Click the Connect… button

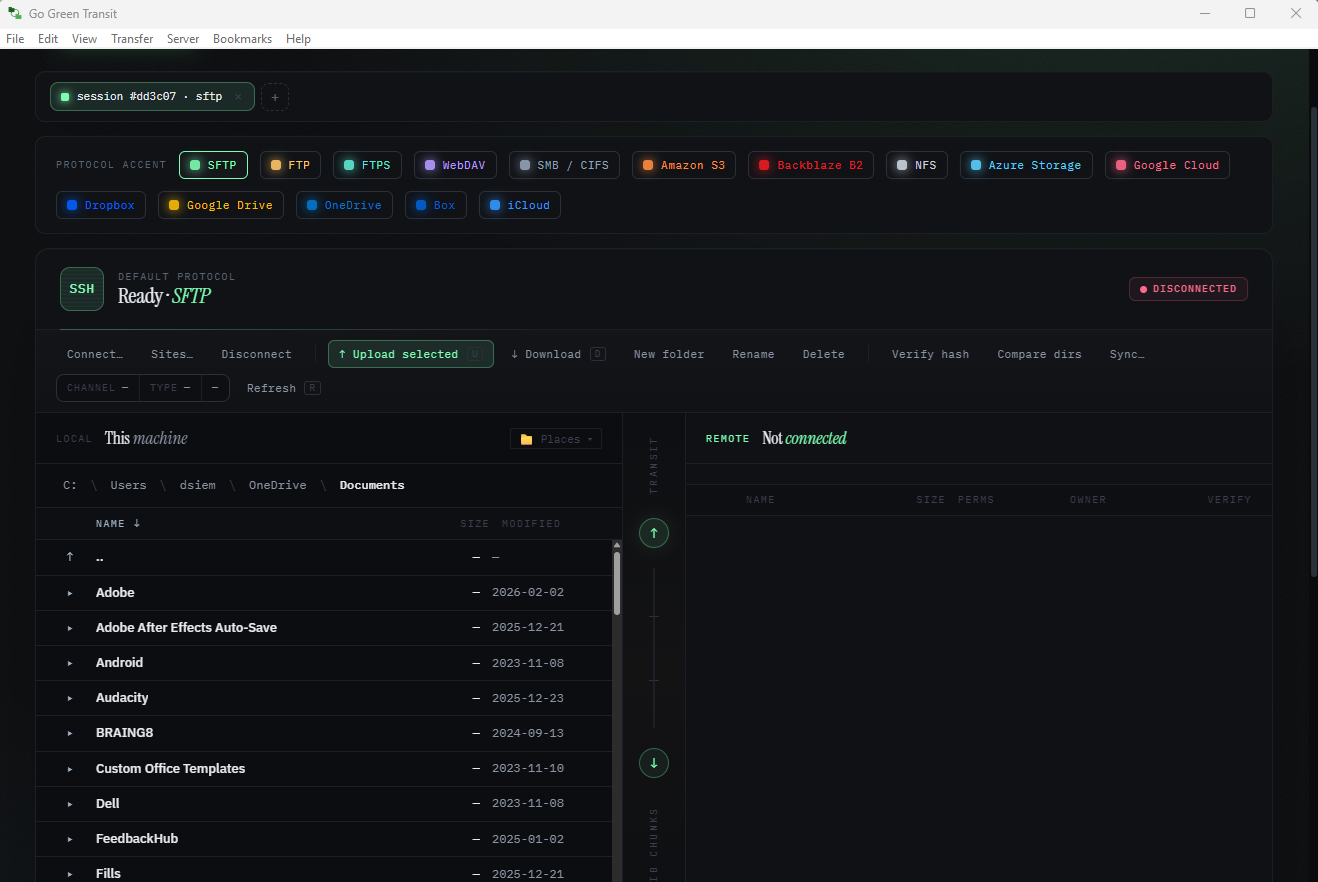[95, 354]
